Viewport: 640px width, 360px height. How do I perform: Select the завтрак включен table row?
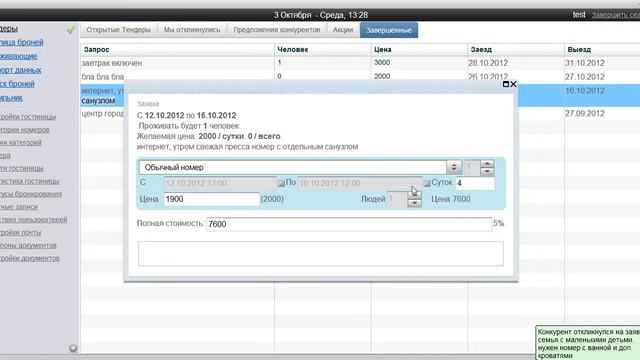(x=360, y=63)
